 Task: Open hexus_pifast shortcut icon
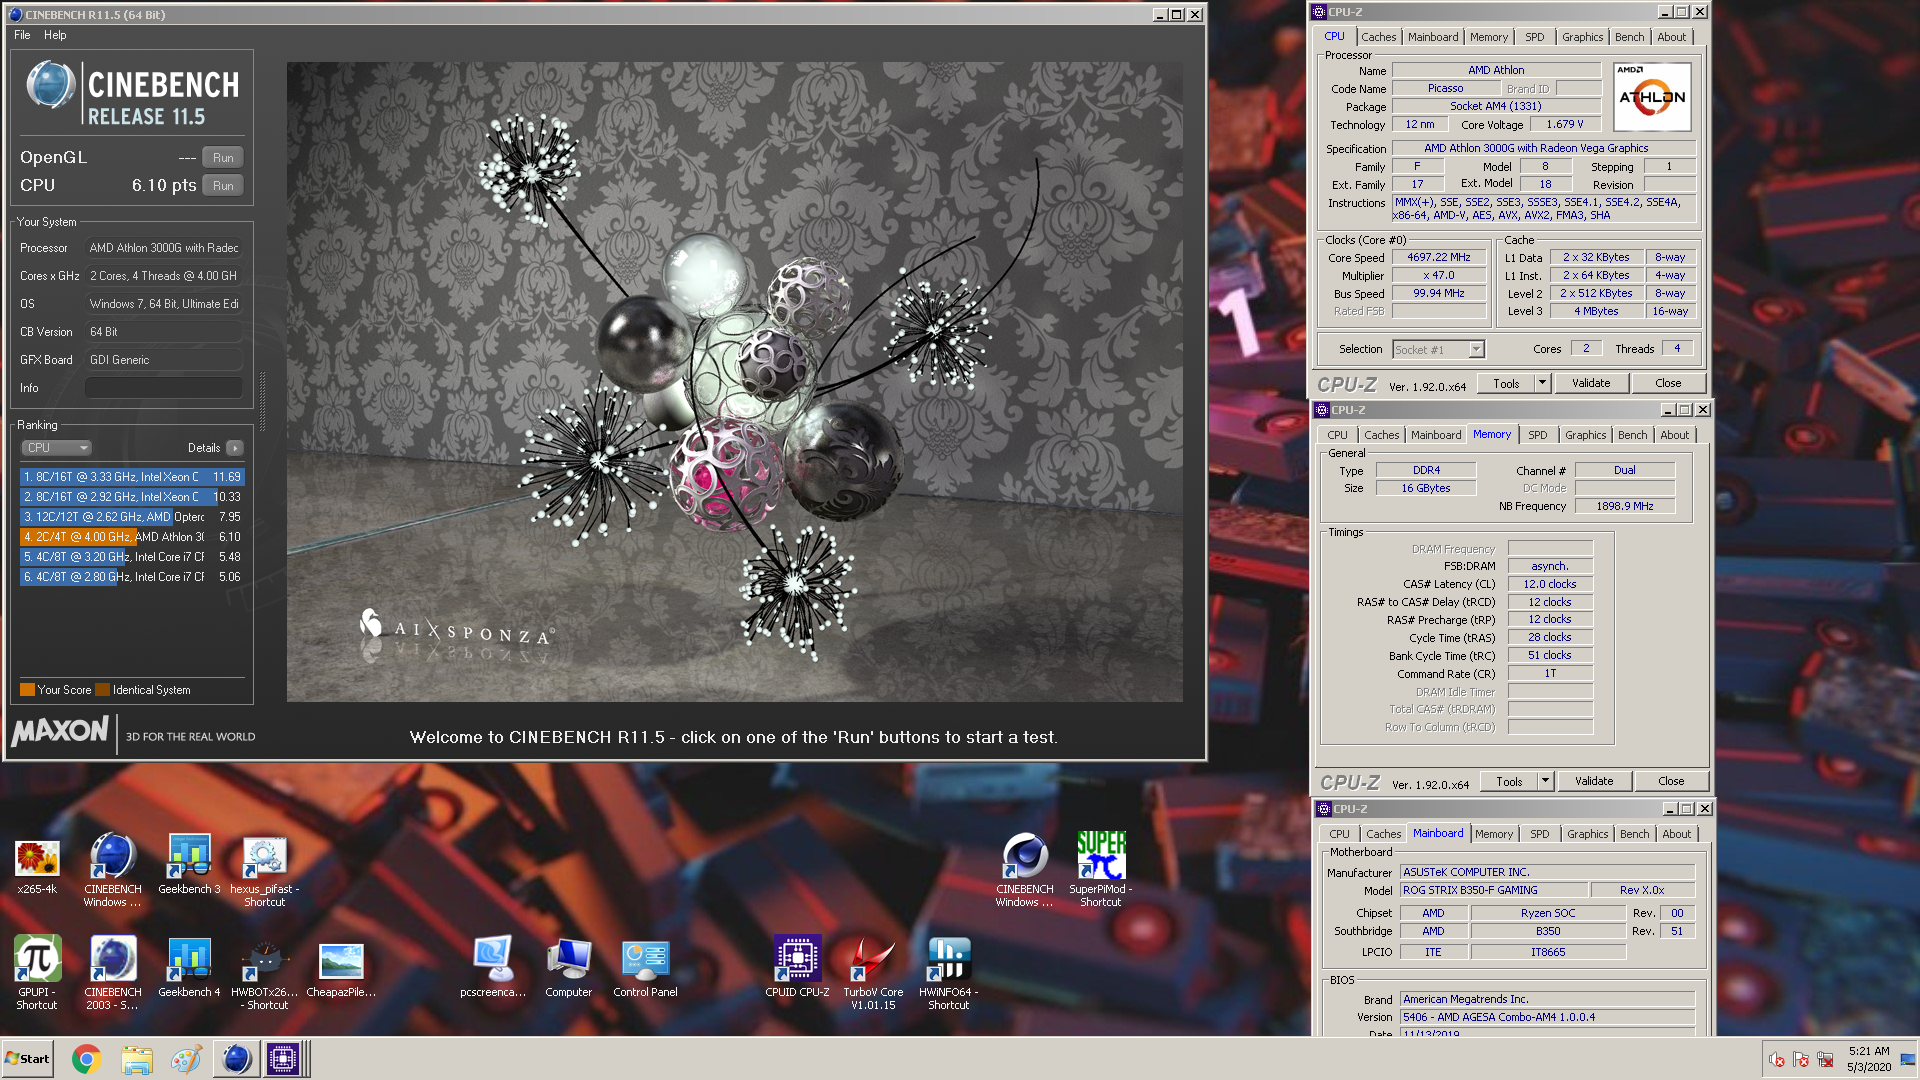[x=265, y=870]
